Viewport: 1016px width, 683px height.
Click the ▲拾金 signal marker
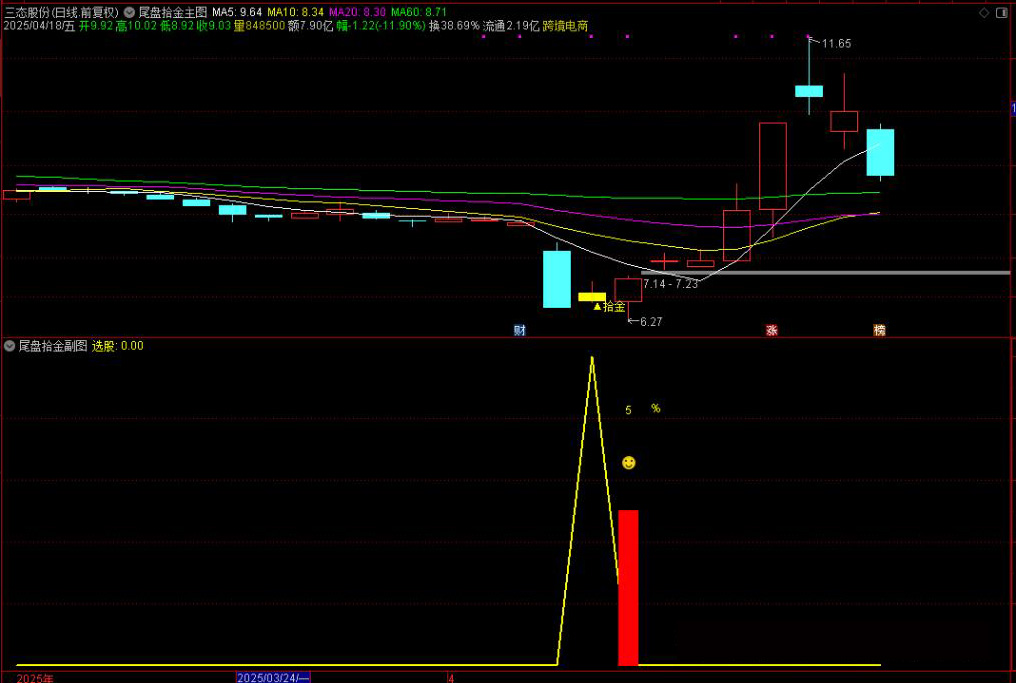pos(610,306)
